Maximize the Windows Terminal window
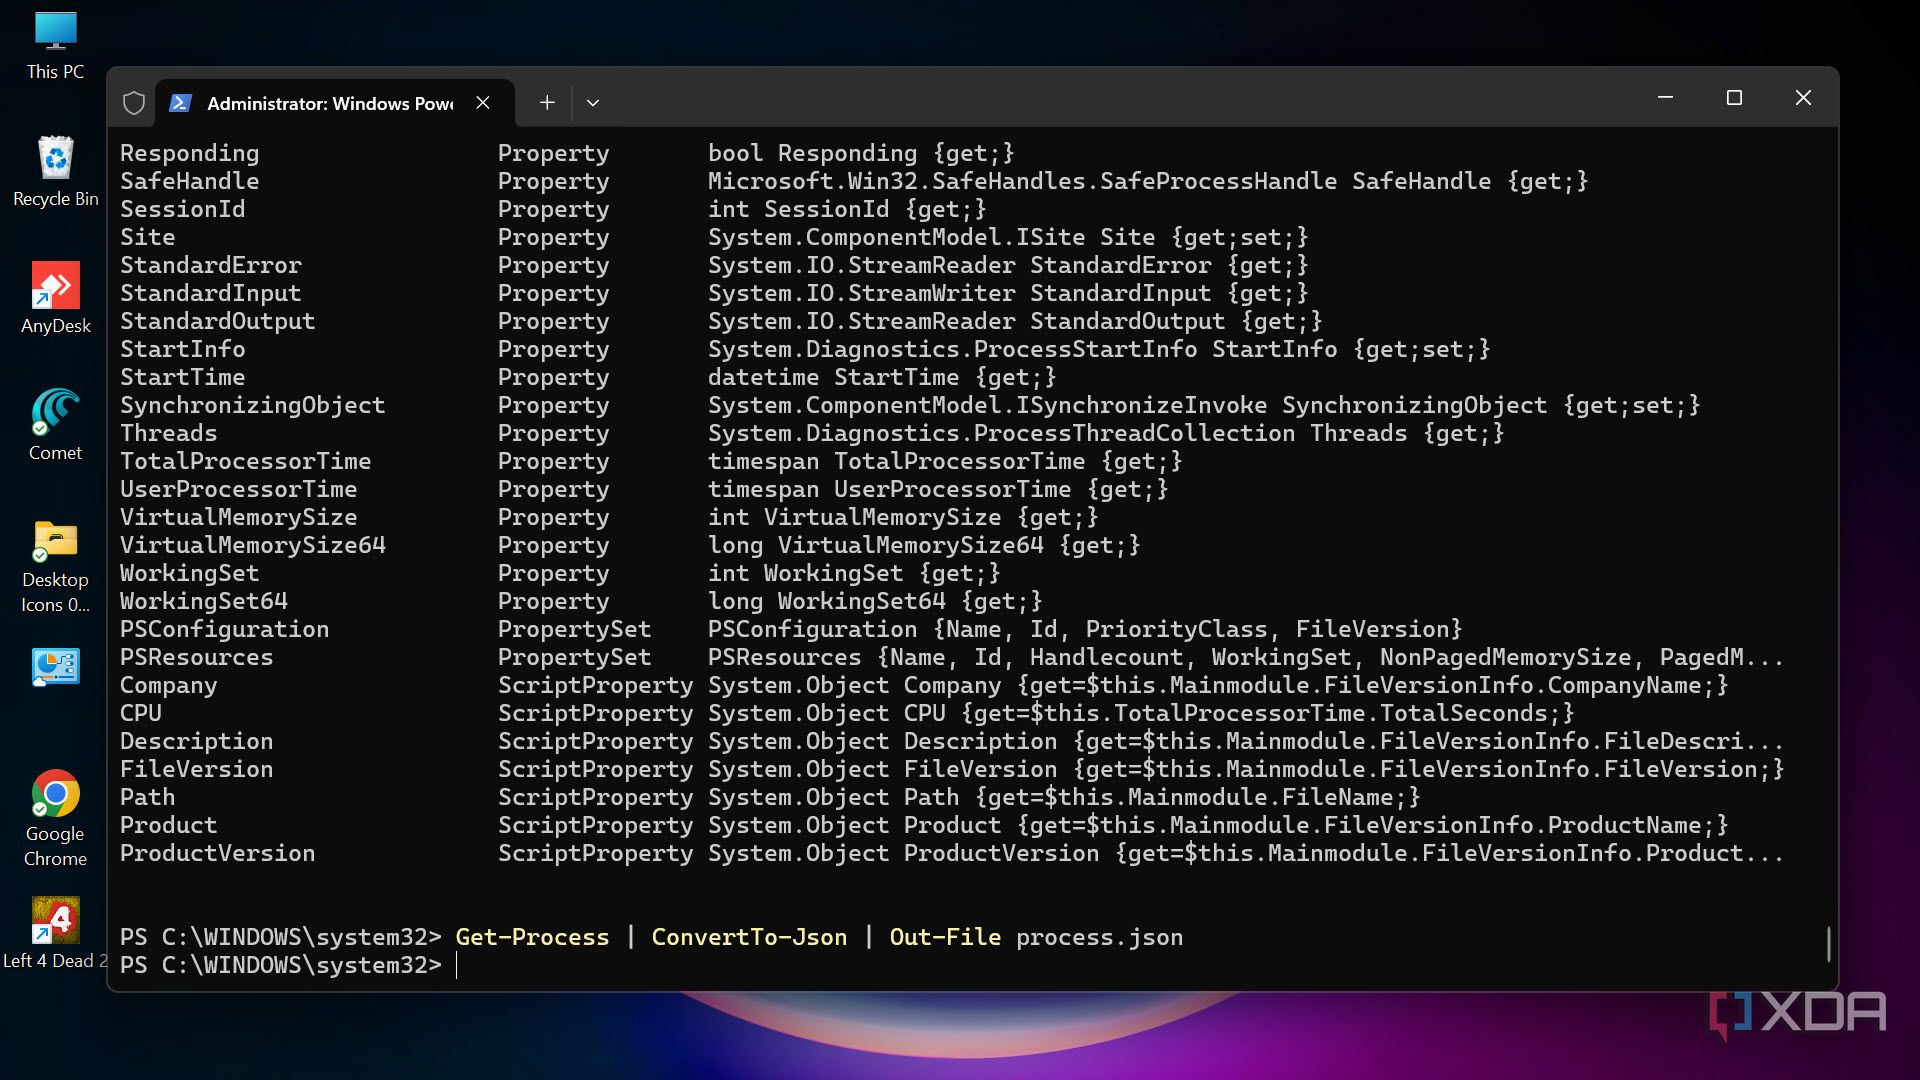This screenshot has width=1920, height=1080. tap(1734, 98)
